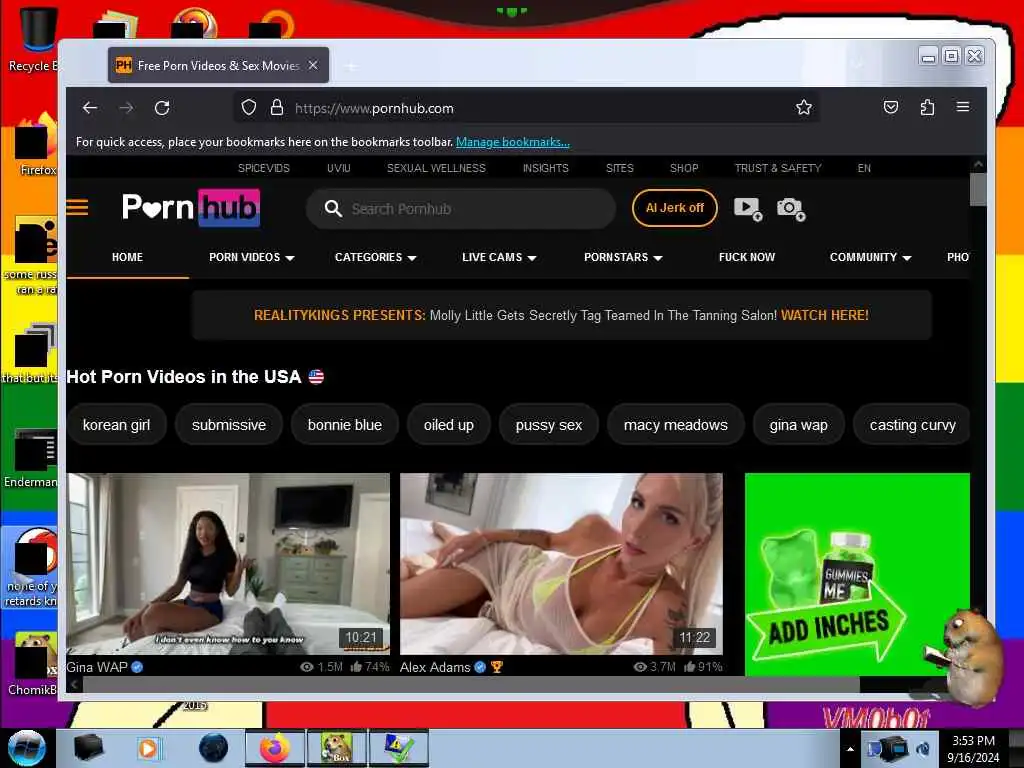Screen dimensions: 1024x768
Task: Select the gina wap tag chip
Action: point(798,425)
